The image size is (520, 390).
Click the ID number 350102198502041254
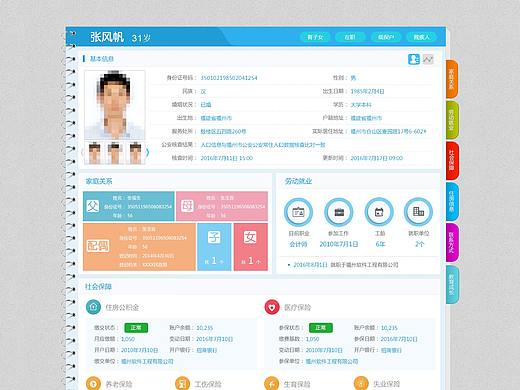[229, 78]
